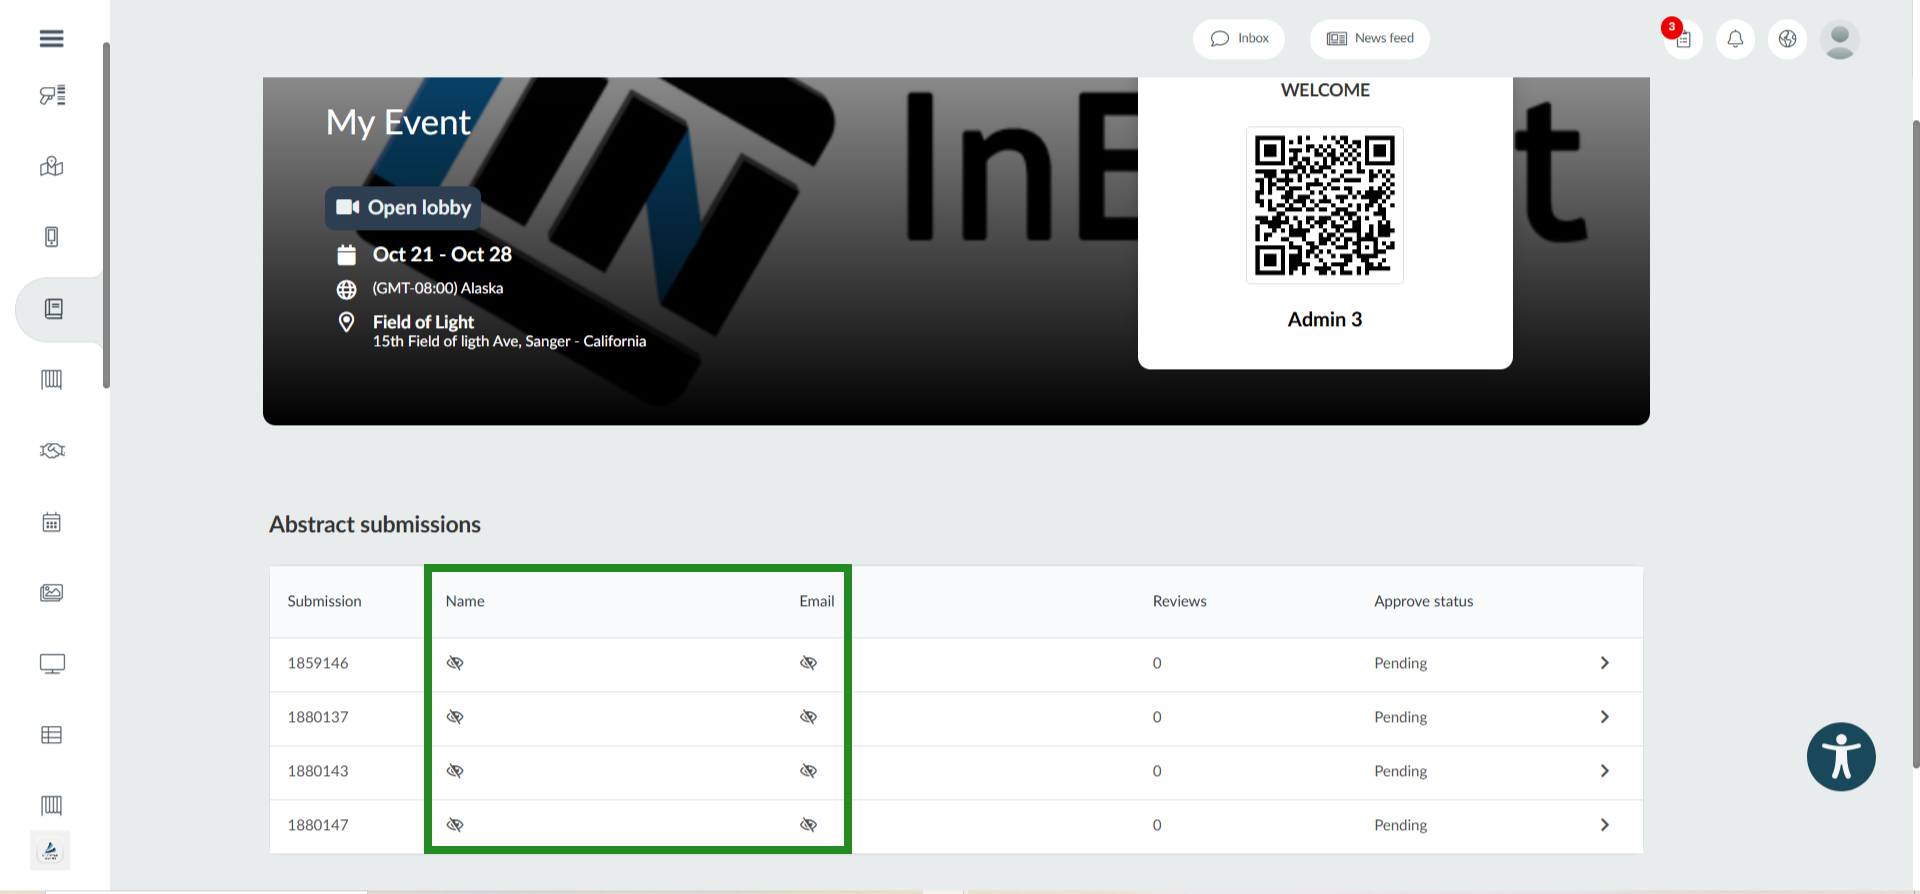Open the table rows sidebar icon
Screen dimensions: 1920x894
[52, 735]
